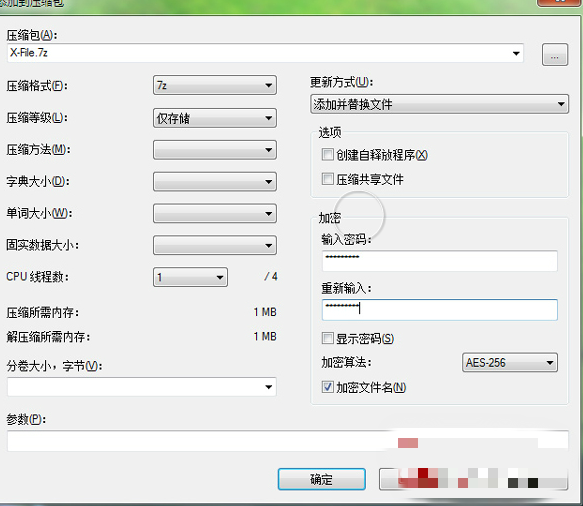The image size is (583, 506).
Task: Enable 创建自释放程序 checkbox
Action: [x=328, y=155]
